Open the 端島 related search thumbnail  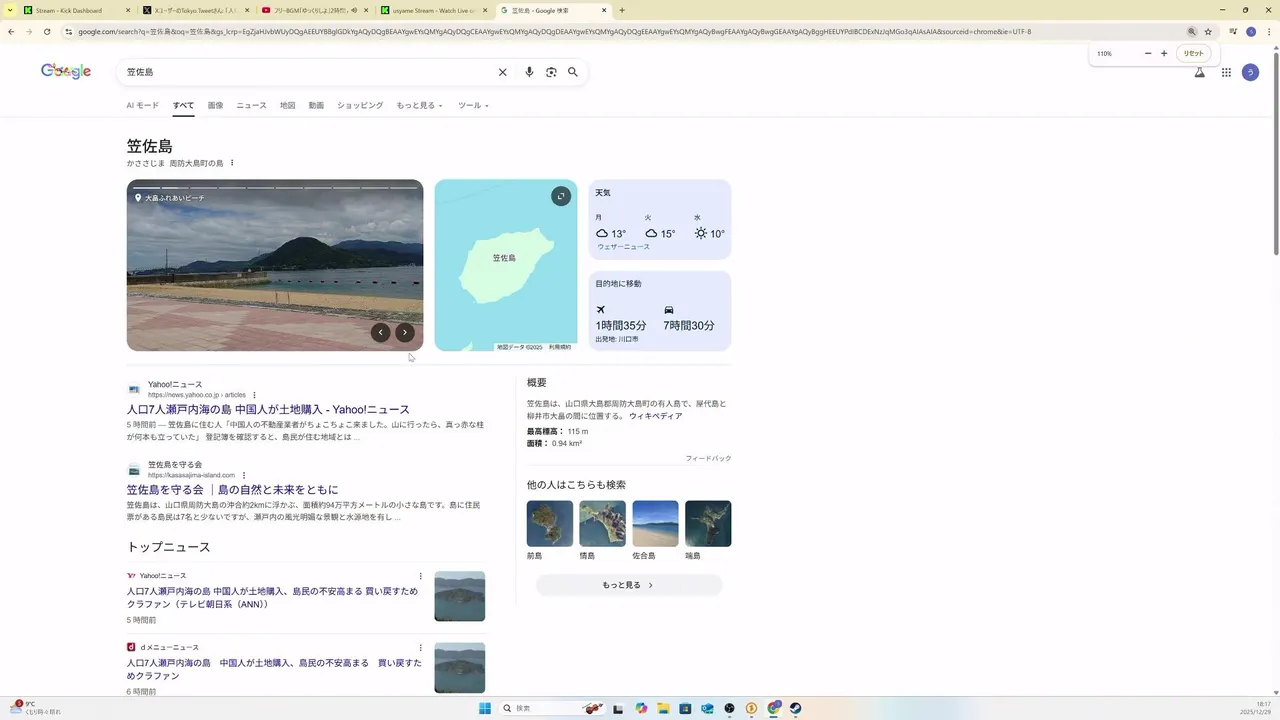coord(708,524)
